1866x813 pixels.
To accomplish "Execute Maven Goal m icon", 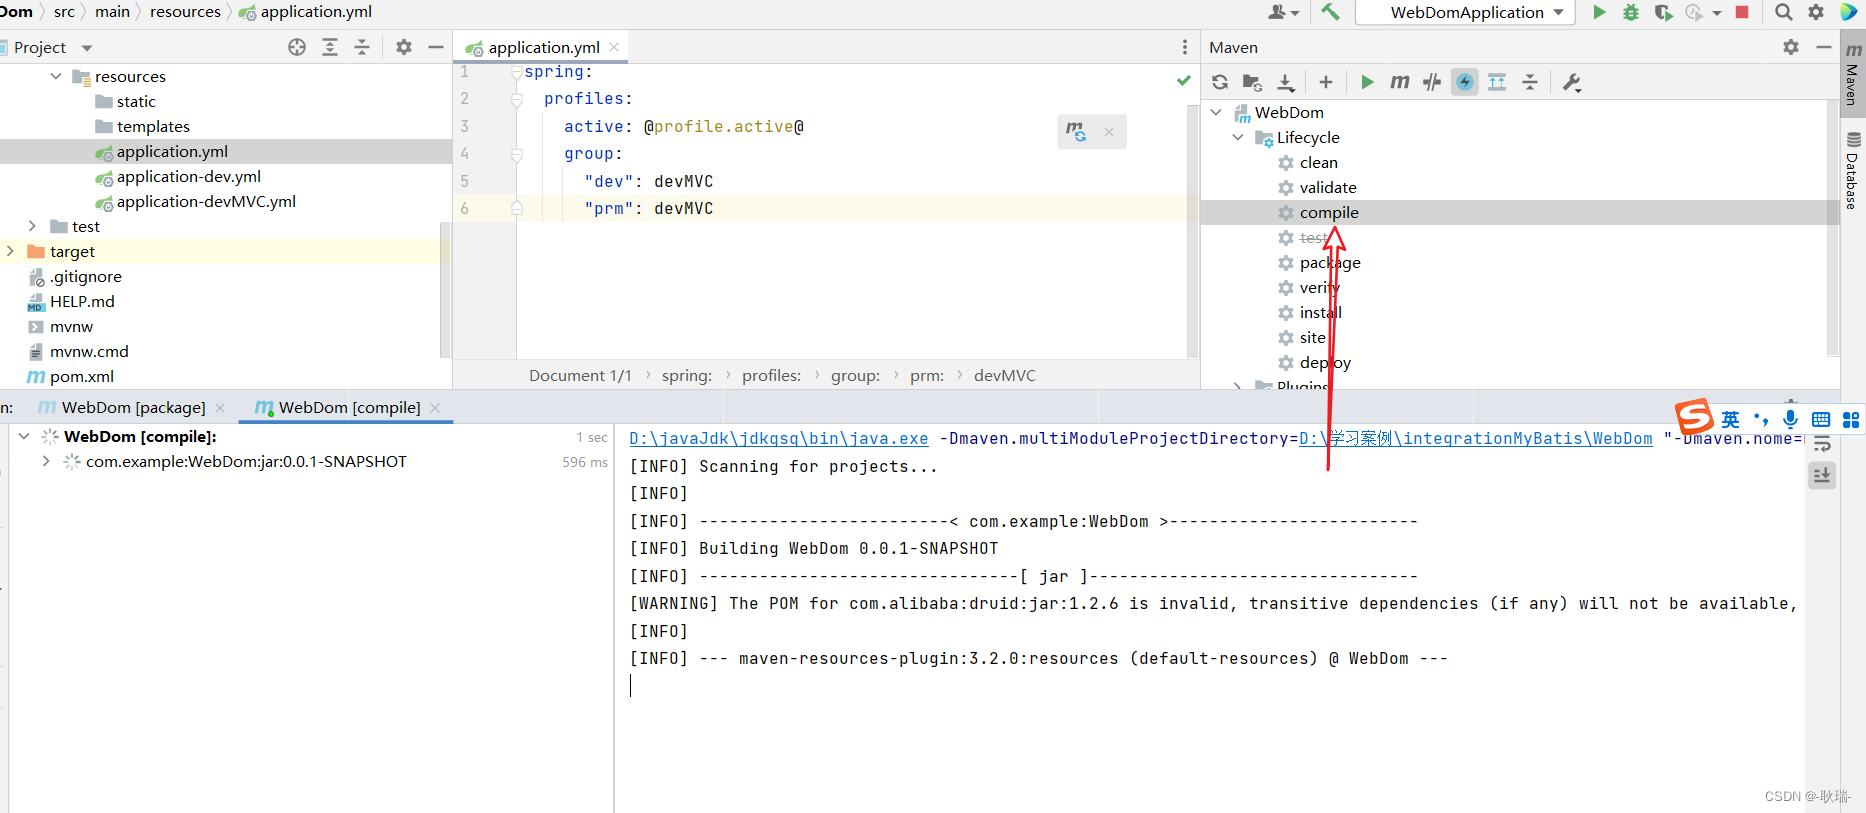I will point(1400,82).
